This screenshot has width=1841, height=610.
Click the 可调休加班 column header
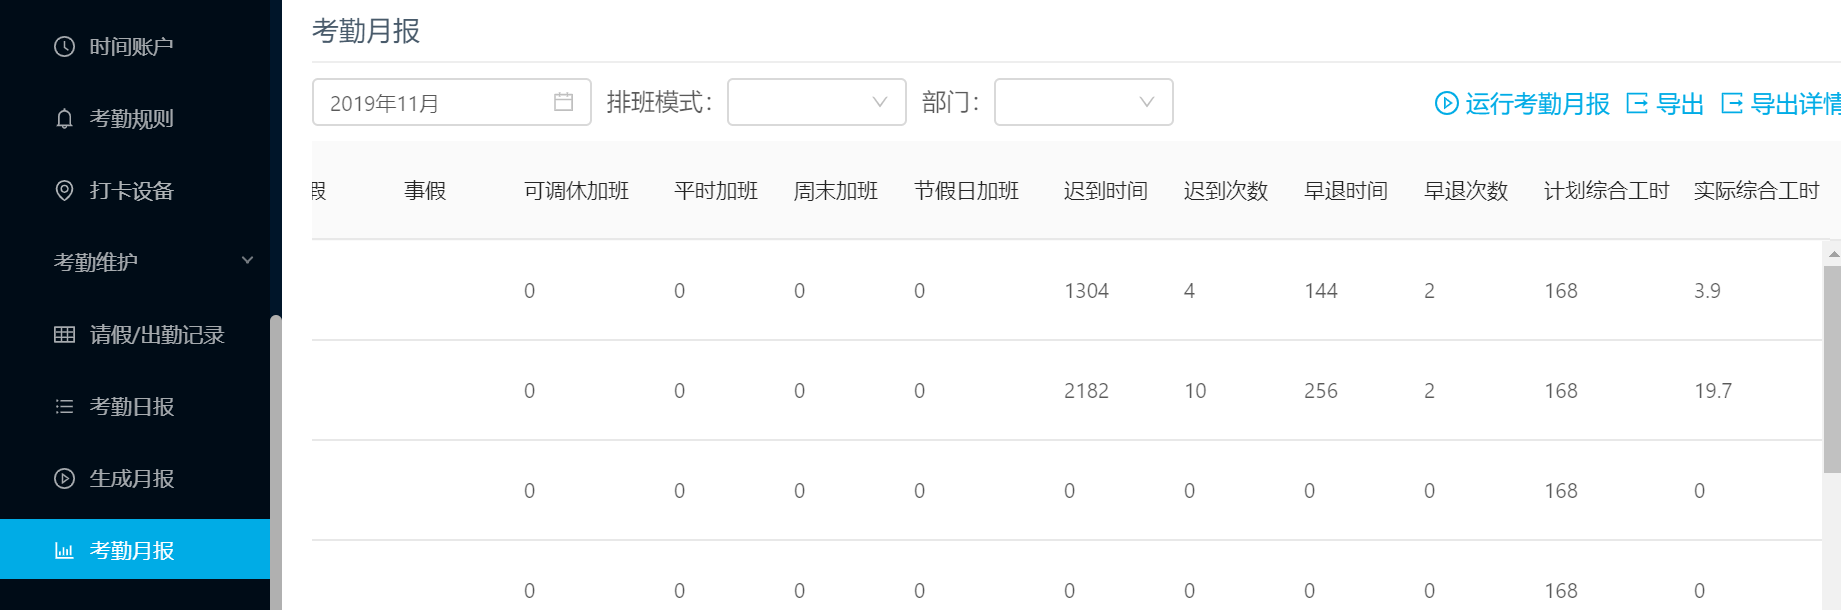577,191
